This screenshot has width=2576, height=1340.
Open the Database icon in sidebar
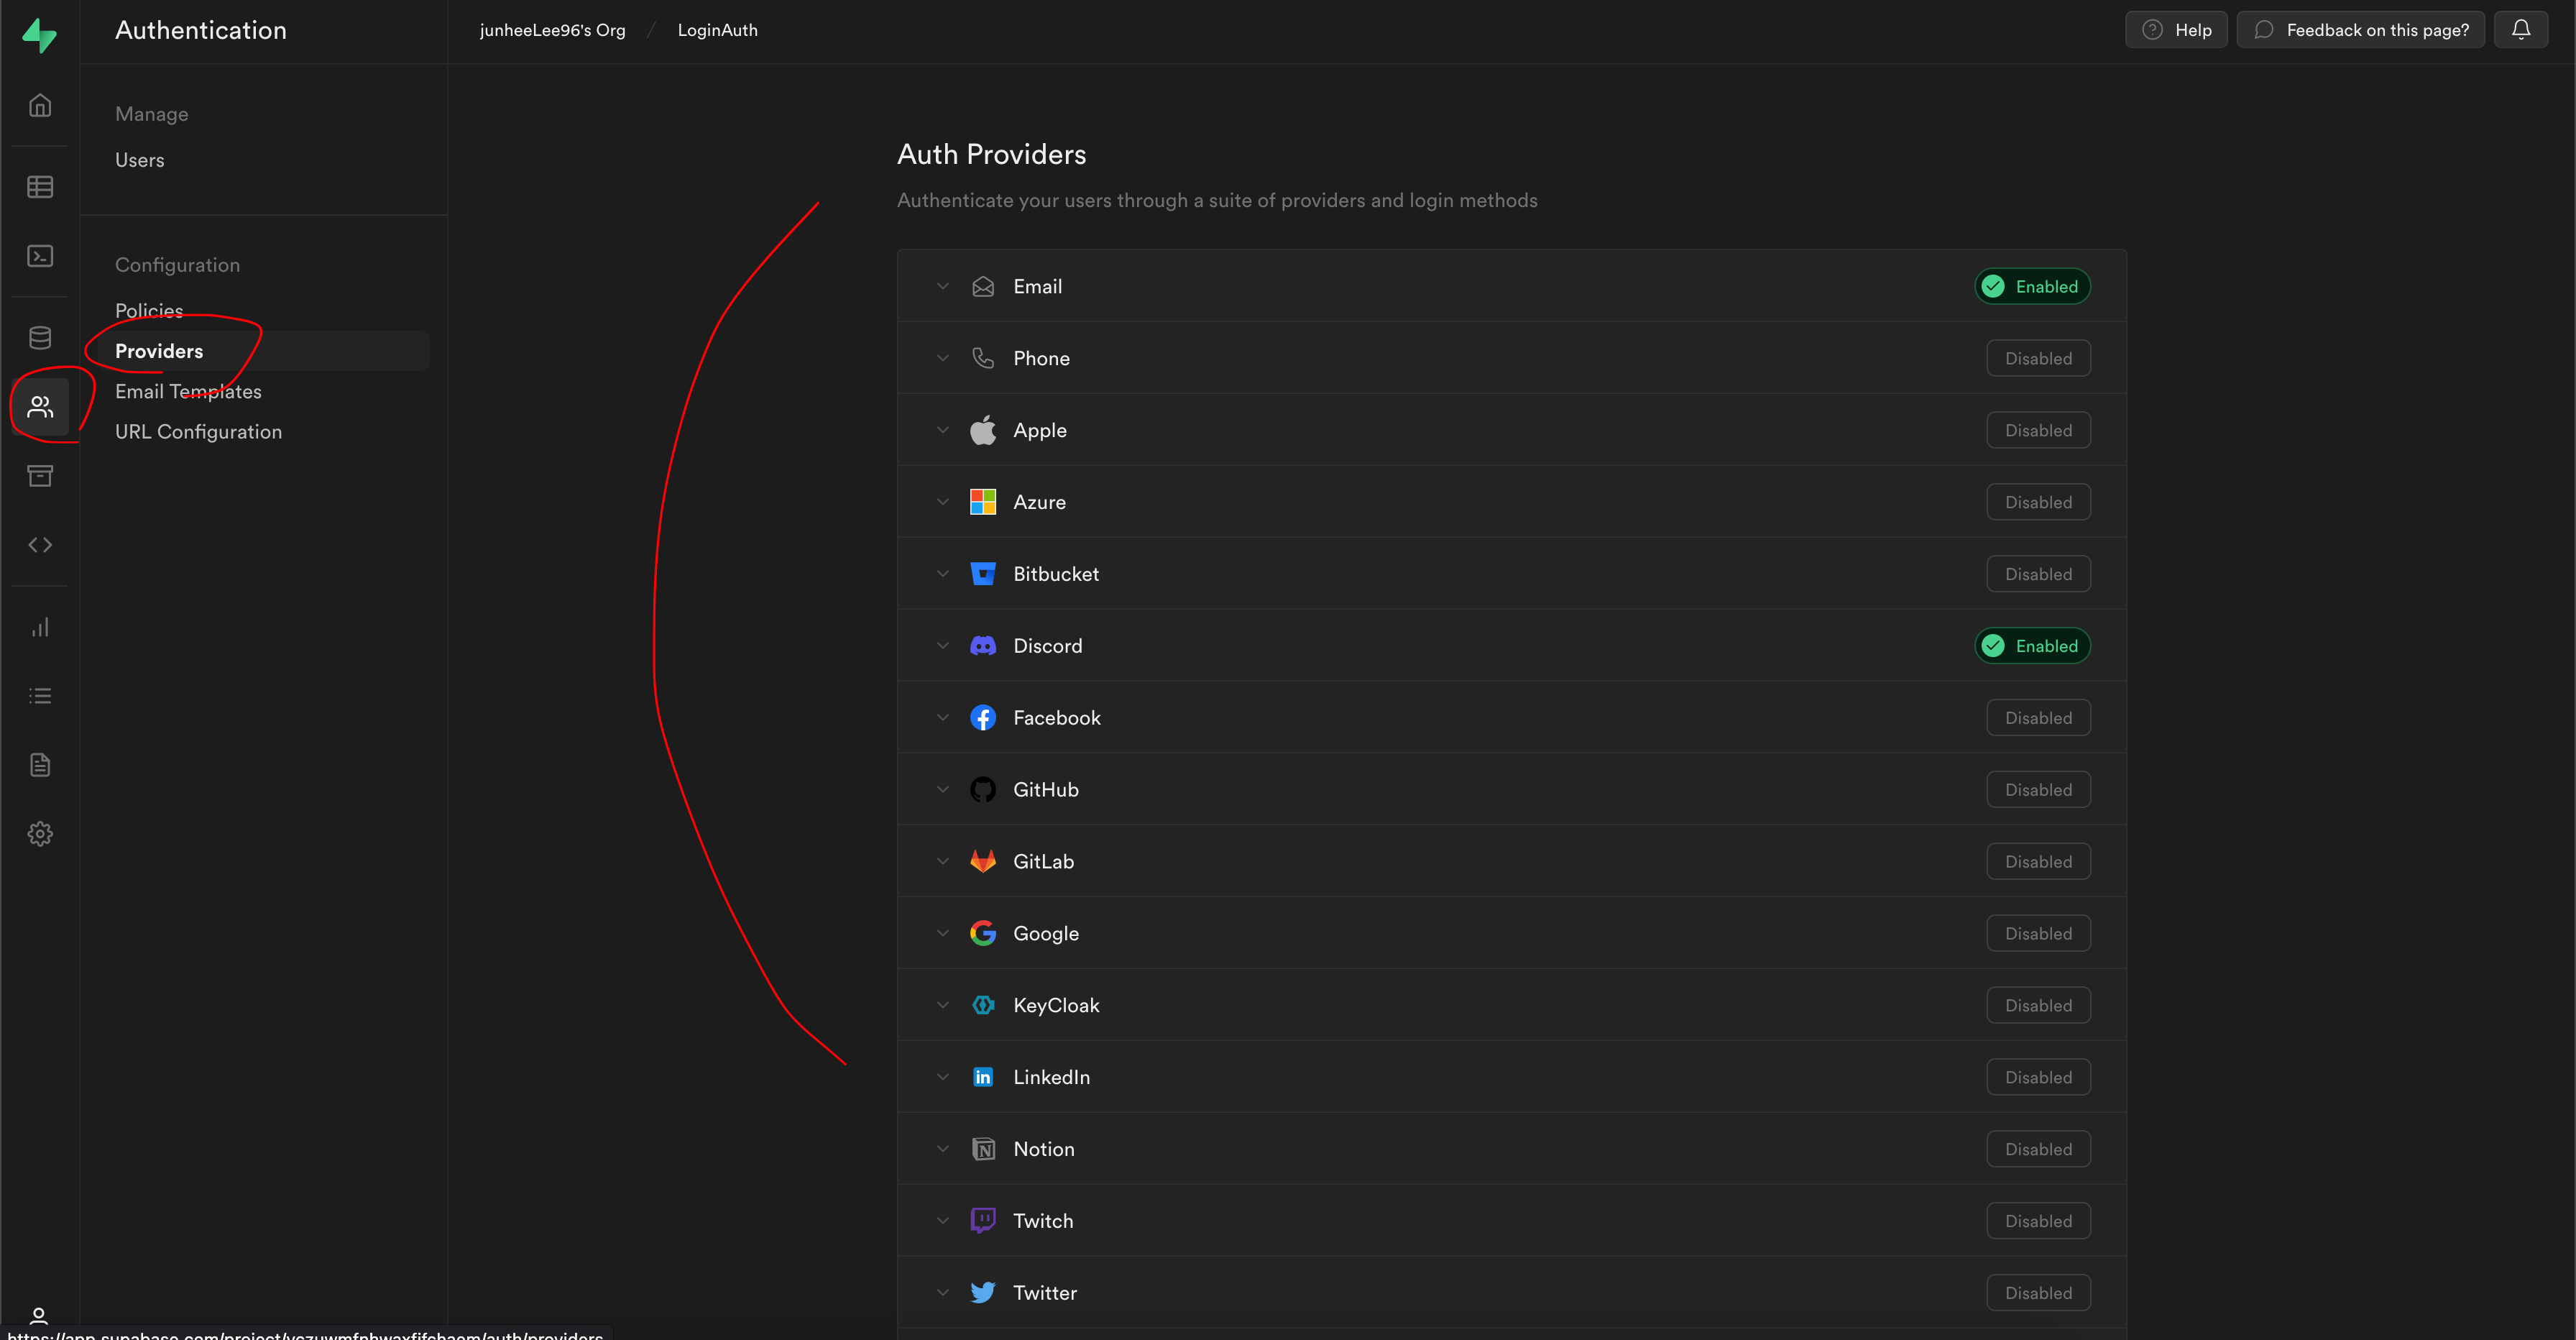tap(40, 338)
